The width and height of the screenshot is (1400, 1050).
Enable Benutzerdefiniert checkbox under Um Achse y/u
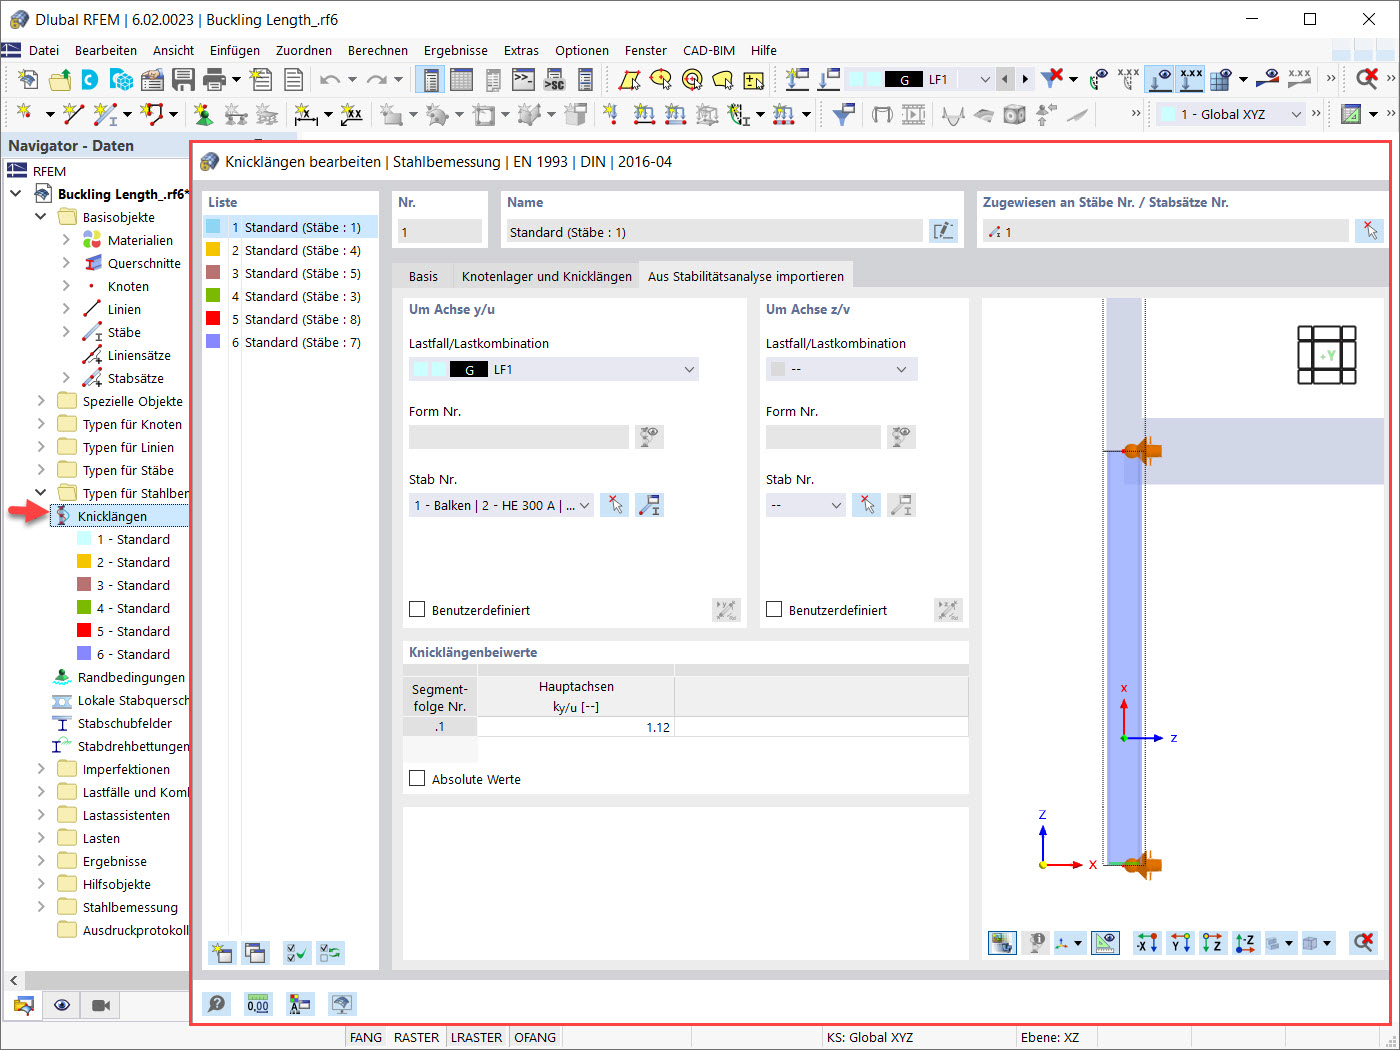(x=417, y=609)
